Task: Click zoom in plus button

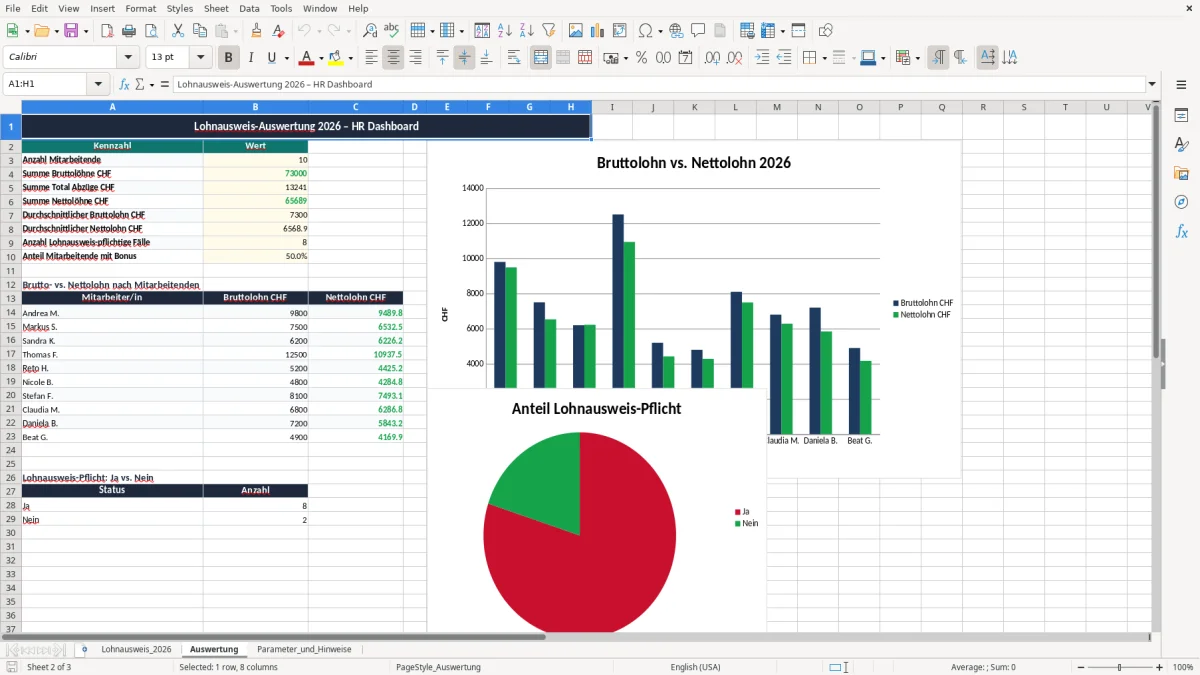Action: [1160, 667]
